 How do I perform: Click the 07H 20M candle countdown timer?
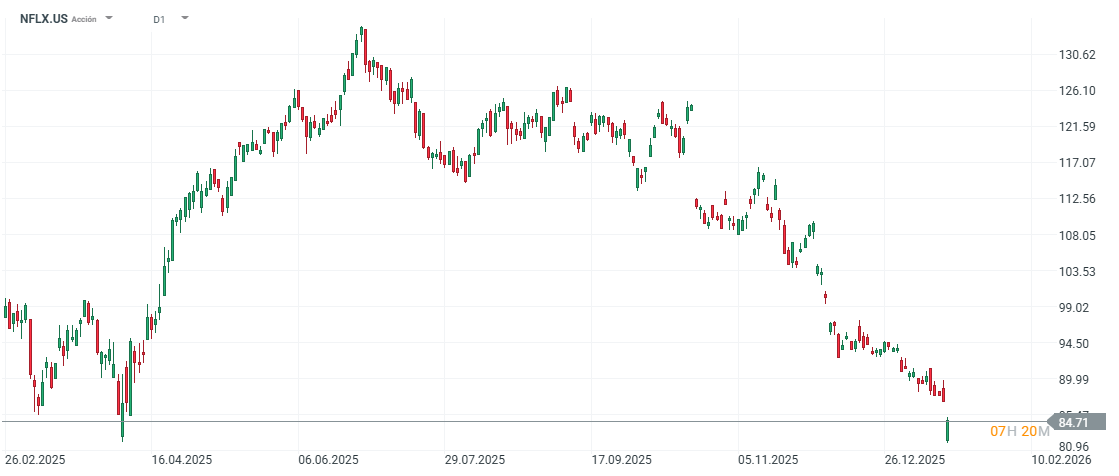(1020, 431)
